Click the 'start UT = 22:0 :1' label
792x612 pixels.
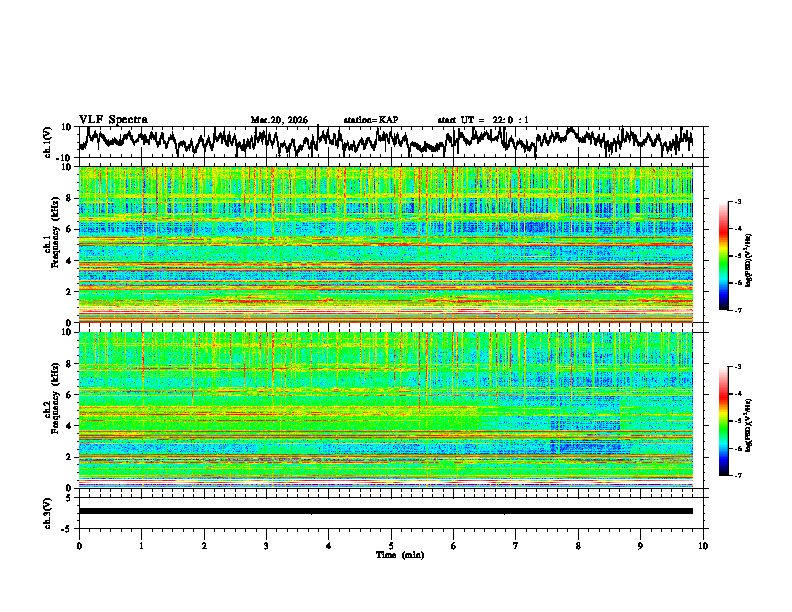pyautogui.click(x=483, y=120)
